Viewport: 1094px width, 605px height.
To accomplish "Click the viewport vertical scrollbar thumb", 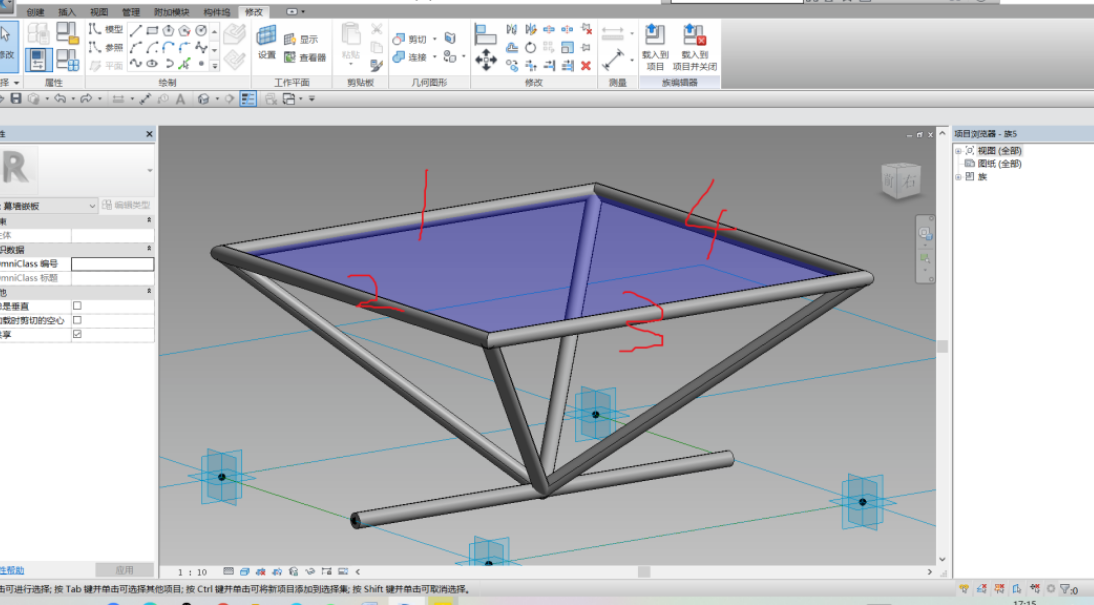I will (x=943, y=346).
